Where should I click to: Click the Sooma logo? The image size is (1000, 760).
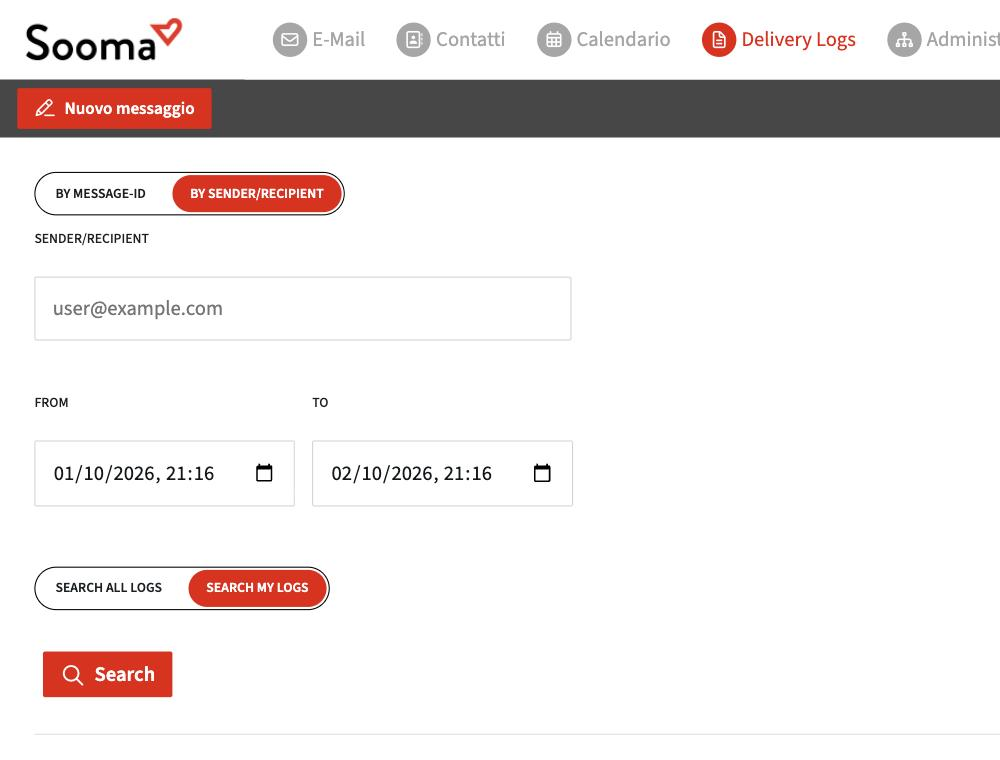coord(104,40)
